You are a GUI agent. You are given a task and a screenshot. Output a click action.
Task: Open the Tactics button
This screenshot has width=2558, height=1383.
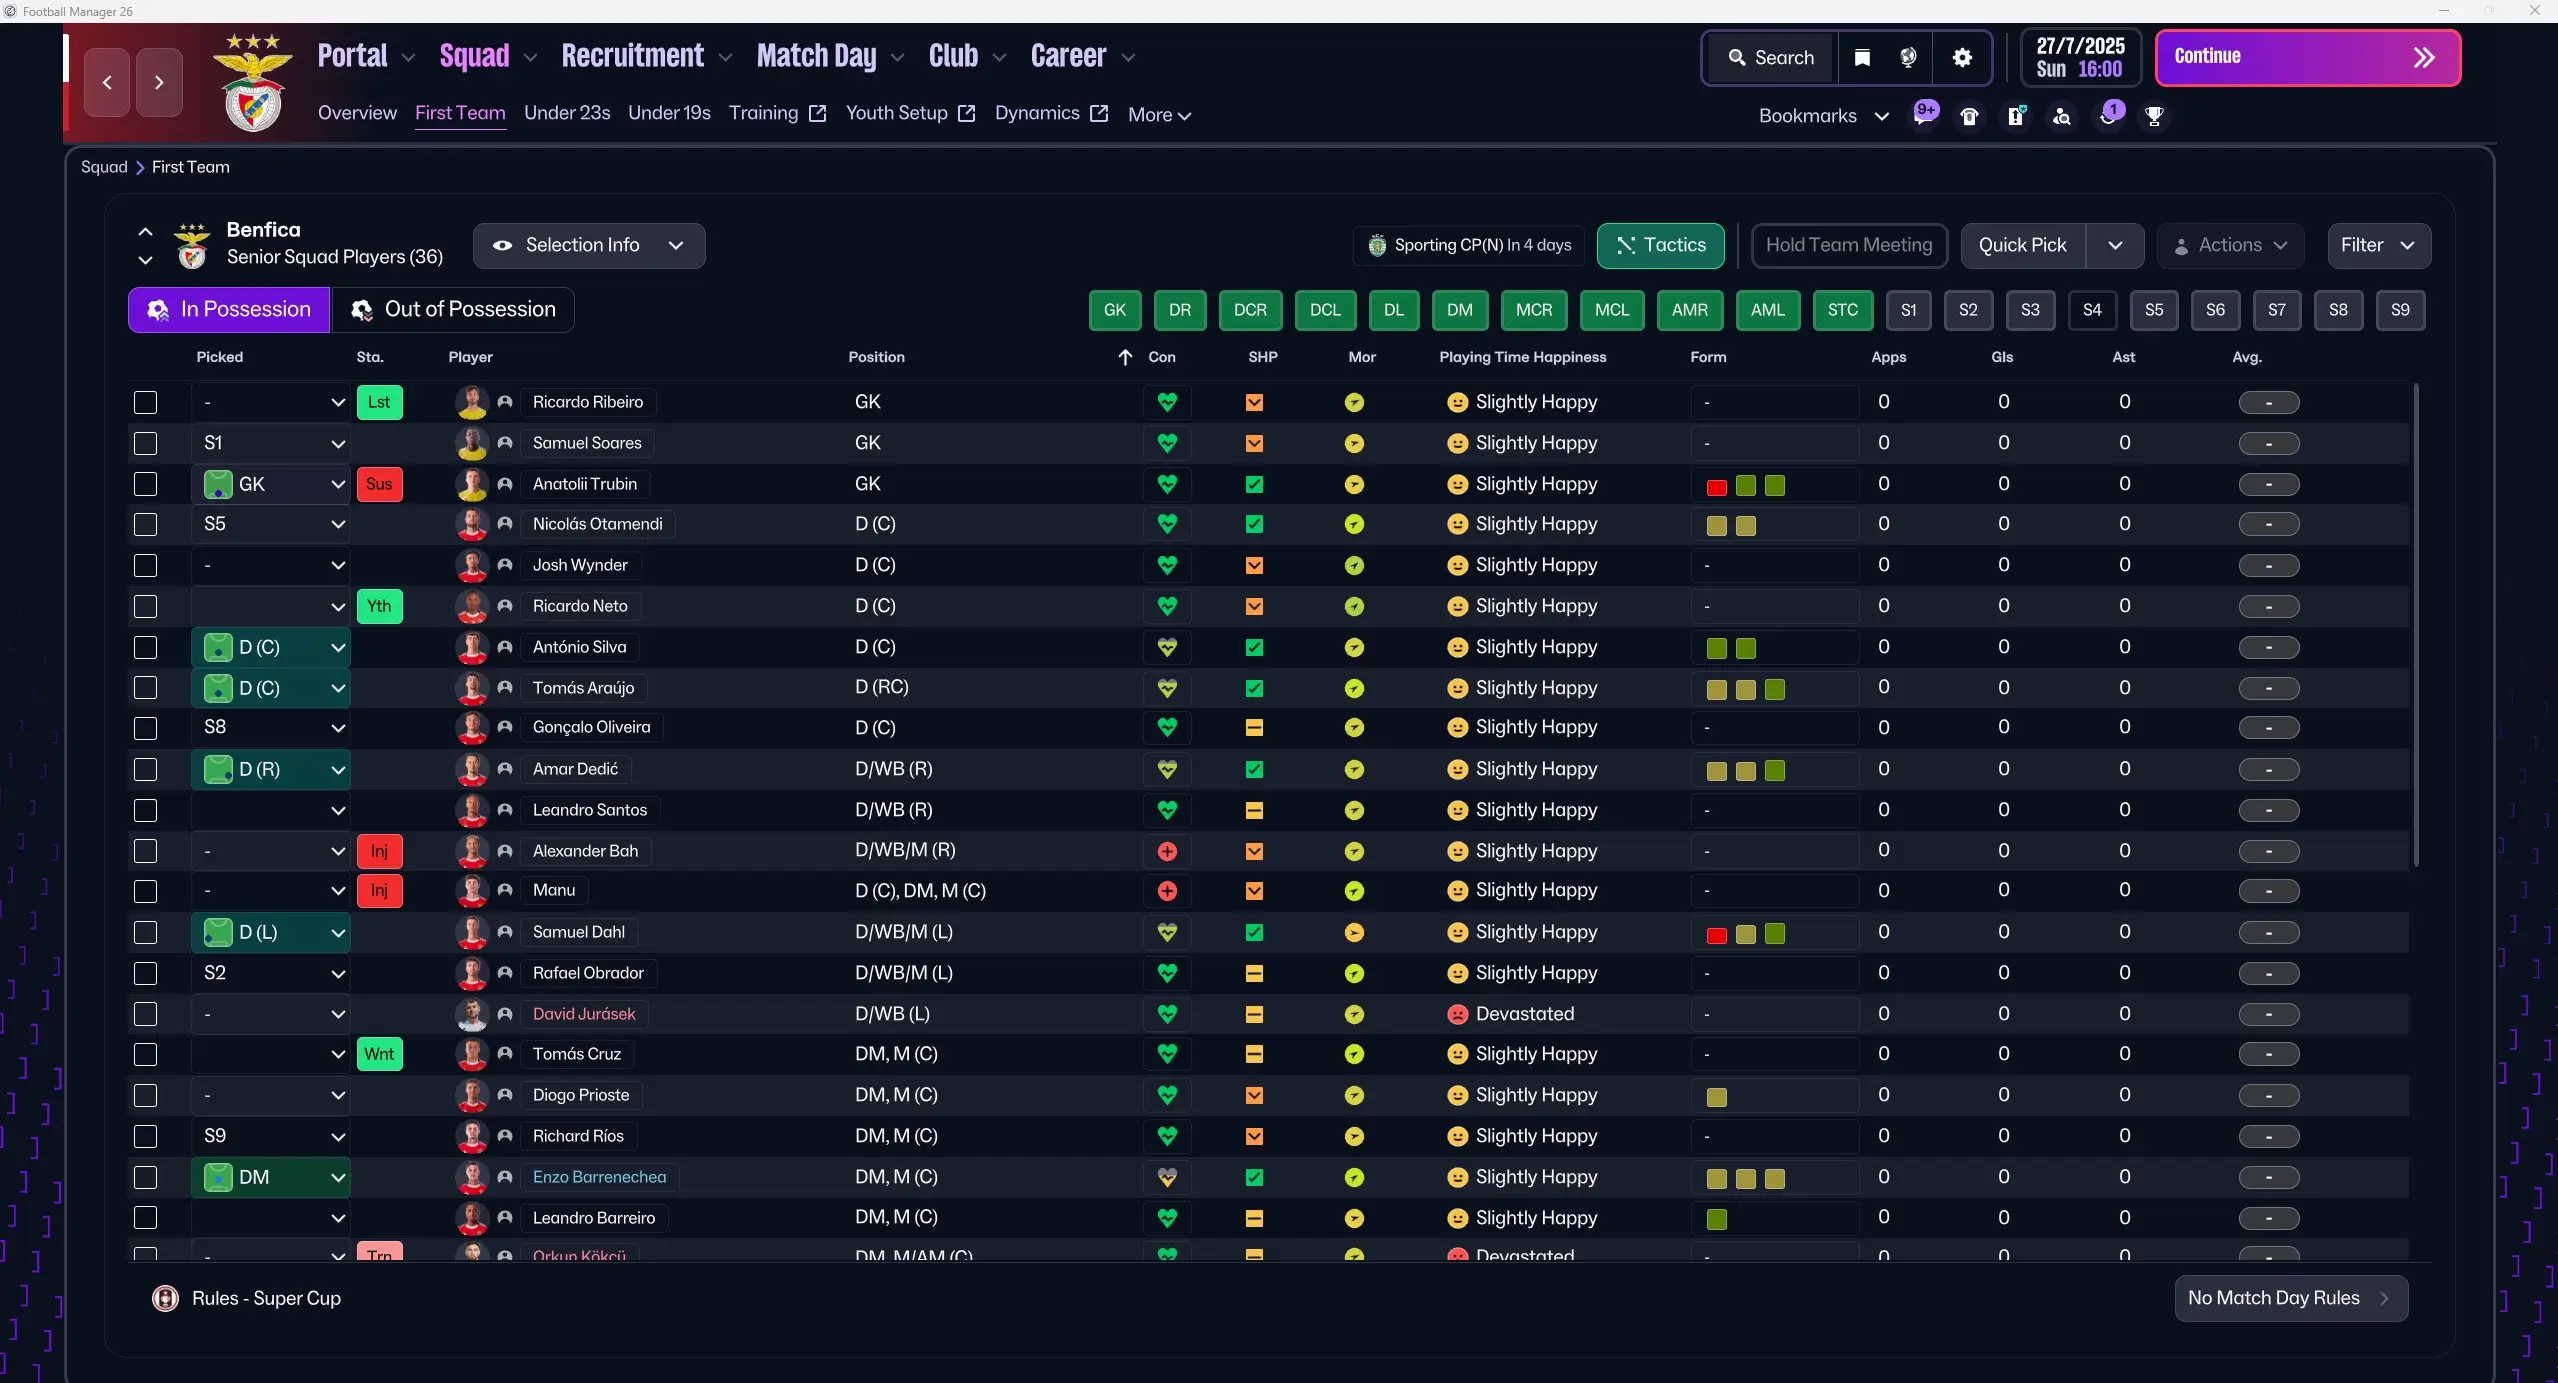1660,246
